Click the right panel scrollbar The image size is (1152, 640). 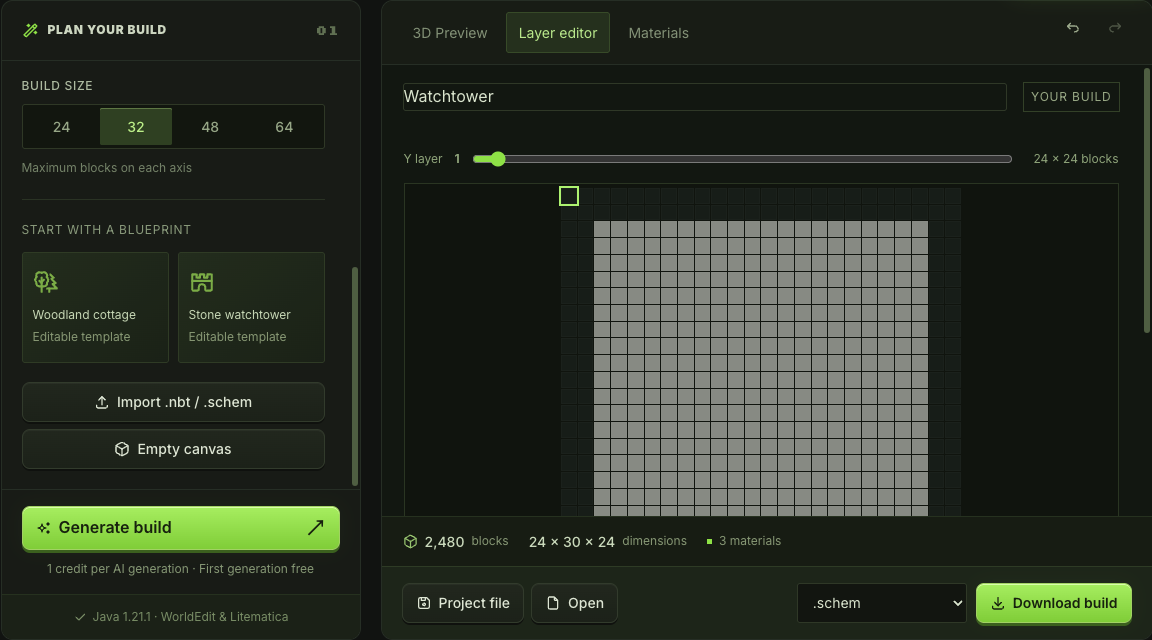tap(1147, 200)
